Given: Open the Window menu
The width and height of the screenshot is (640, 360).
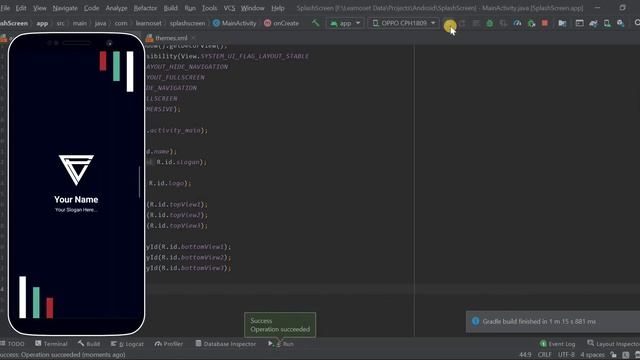Looking at the screenshot, I should click(252, 8).
